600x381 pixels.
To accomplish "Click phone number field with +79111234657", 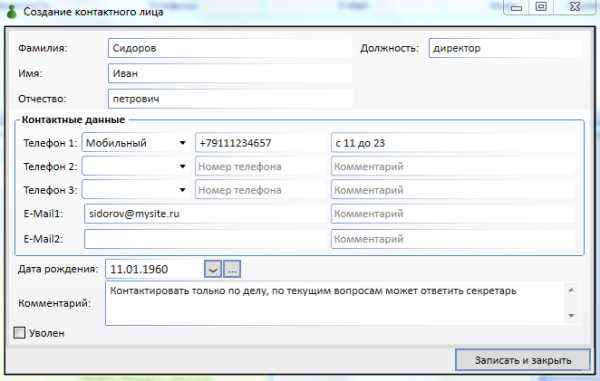I will click(261, 143).
